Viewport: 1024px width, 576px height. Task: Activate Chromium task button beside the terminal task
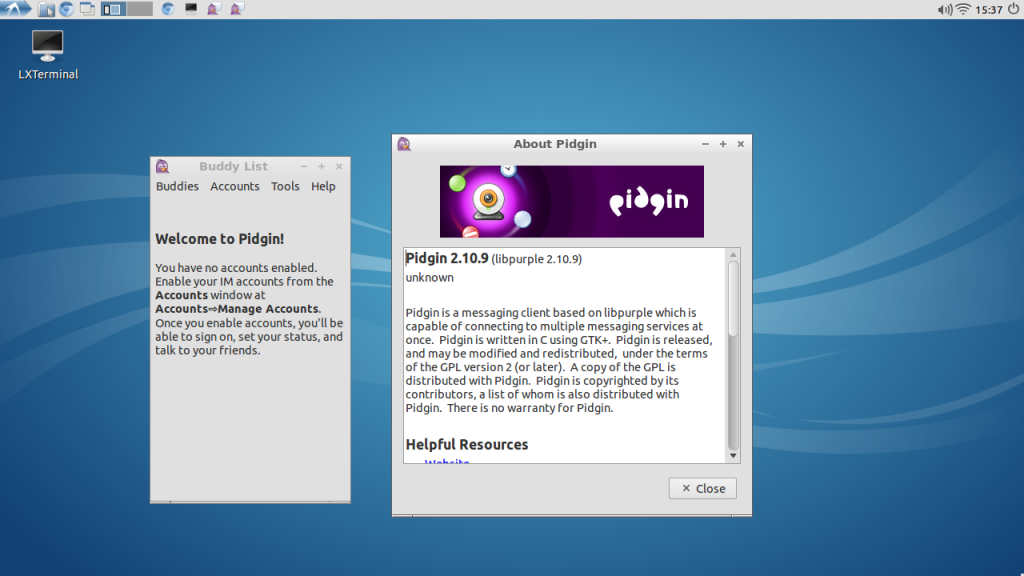[168, 9]
